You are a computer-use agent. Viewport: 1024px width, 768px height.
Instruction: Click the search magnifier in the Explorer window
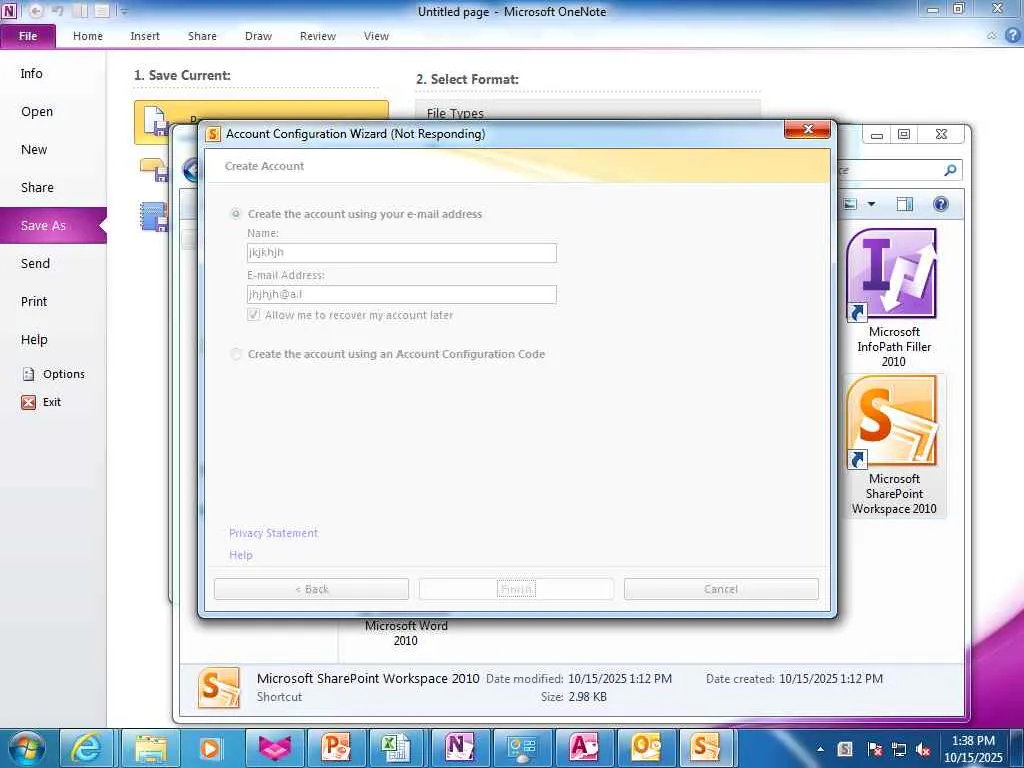(950, 170)
